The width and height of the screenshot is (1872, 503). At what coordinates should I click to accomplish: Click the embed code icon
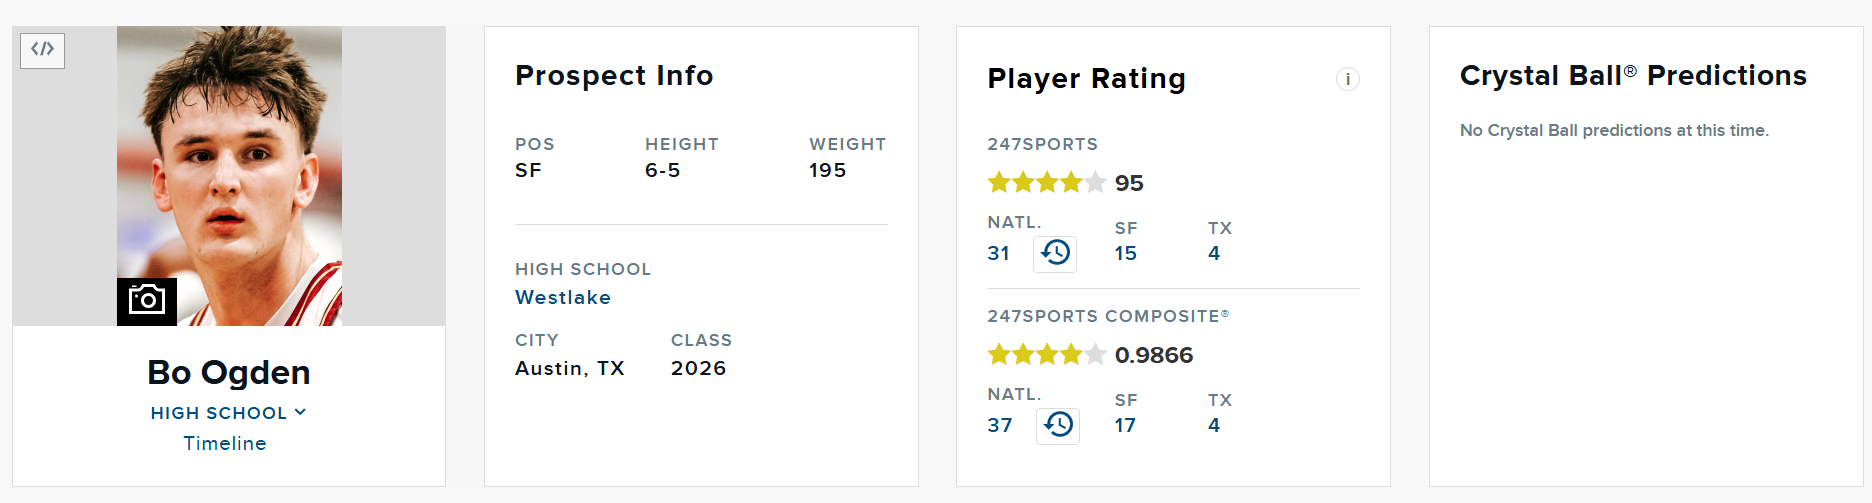point(42,50)
